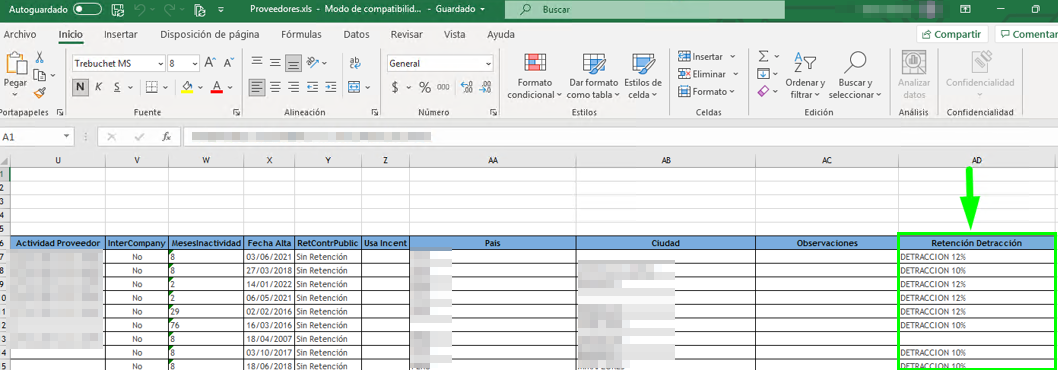Open the font color dropdown arrow
The width and height of the screenshot is (1058, 370).
pyautogui.click(x=230, y=87)
